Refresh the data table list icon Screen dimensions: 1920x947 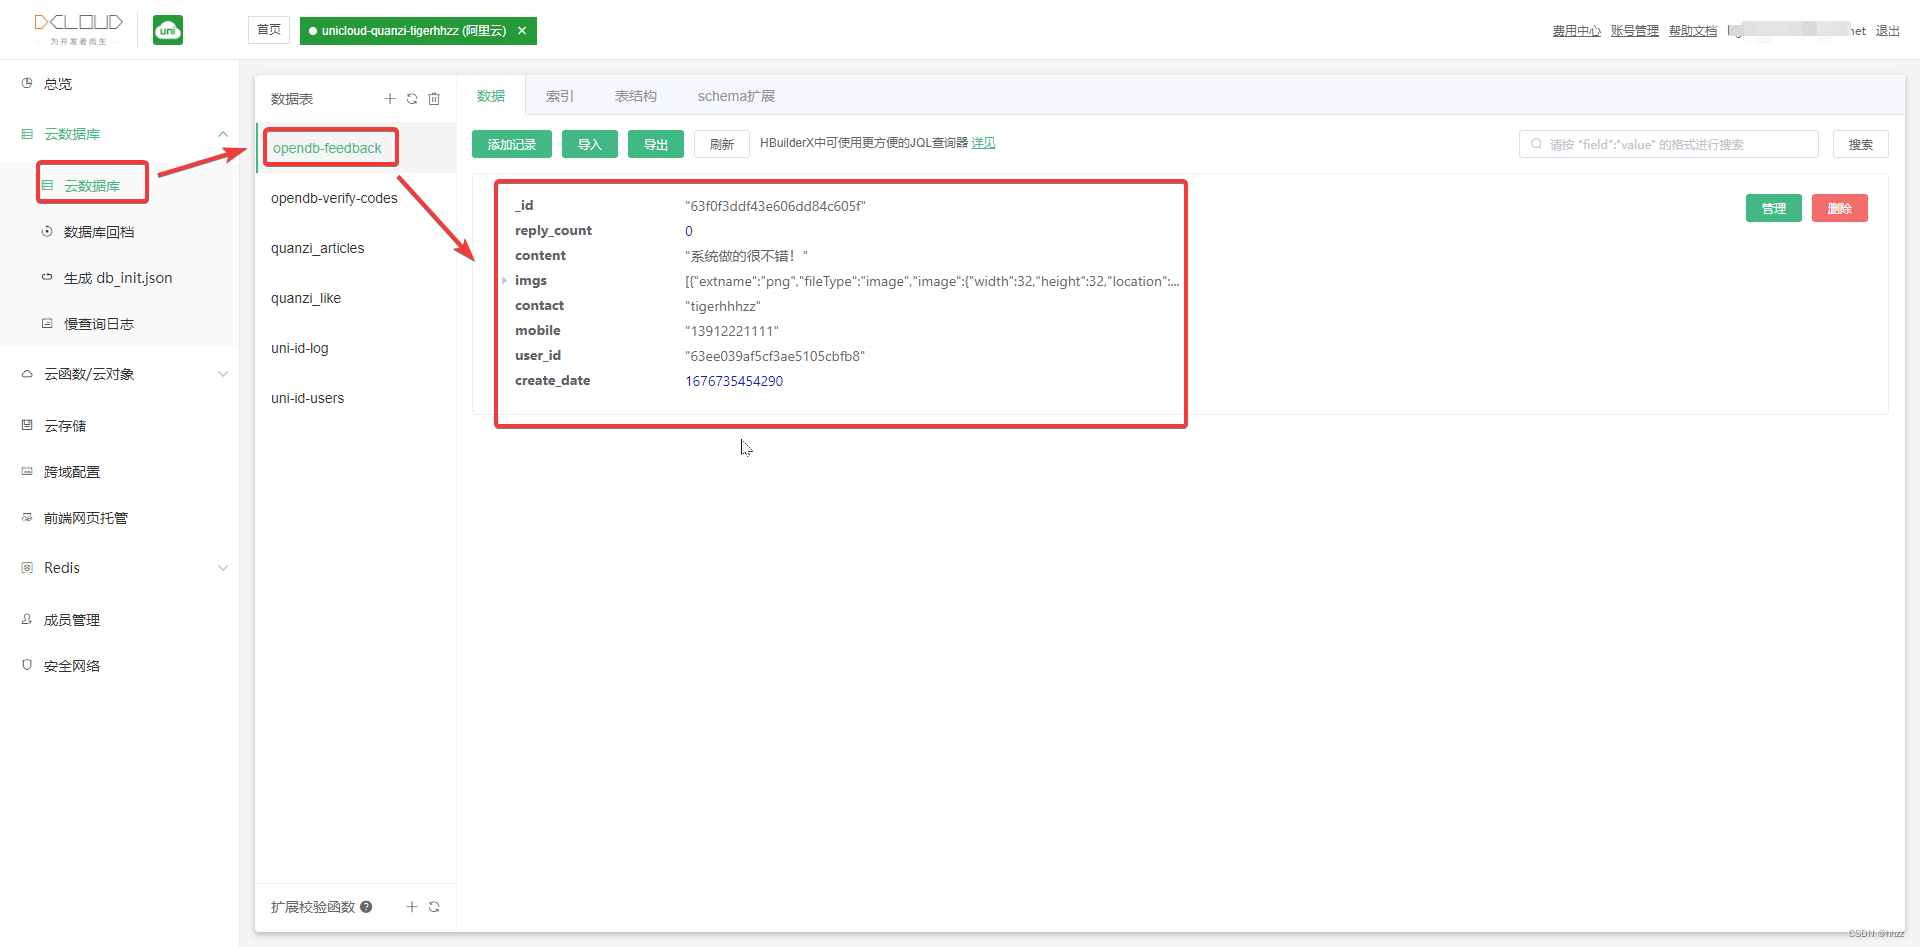[x=412, y=98]
